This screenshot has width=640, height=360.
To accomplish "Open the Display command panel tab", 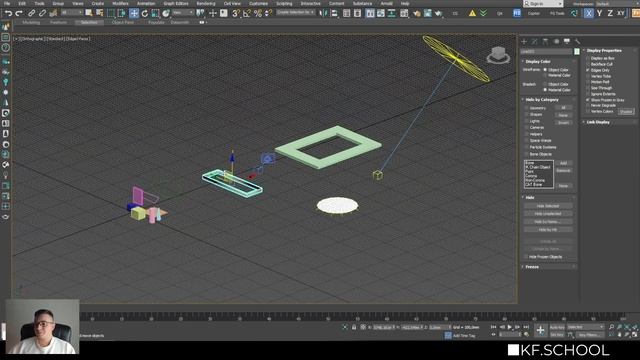I will [567, 41].
